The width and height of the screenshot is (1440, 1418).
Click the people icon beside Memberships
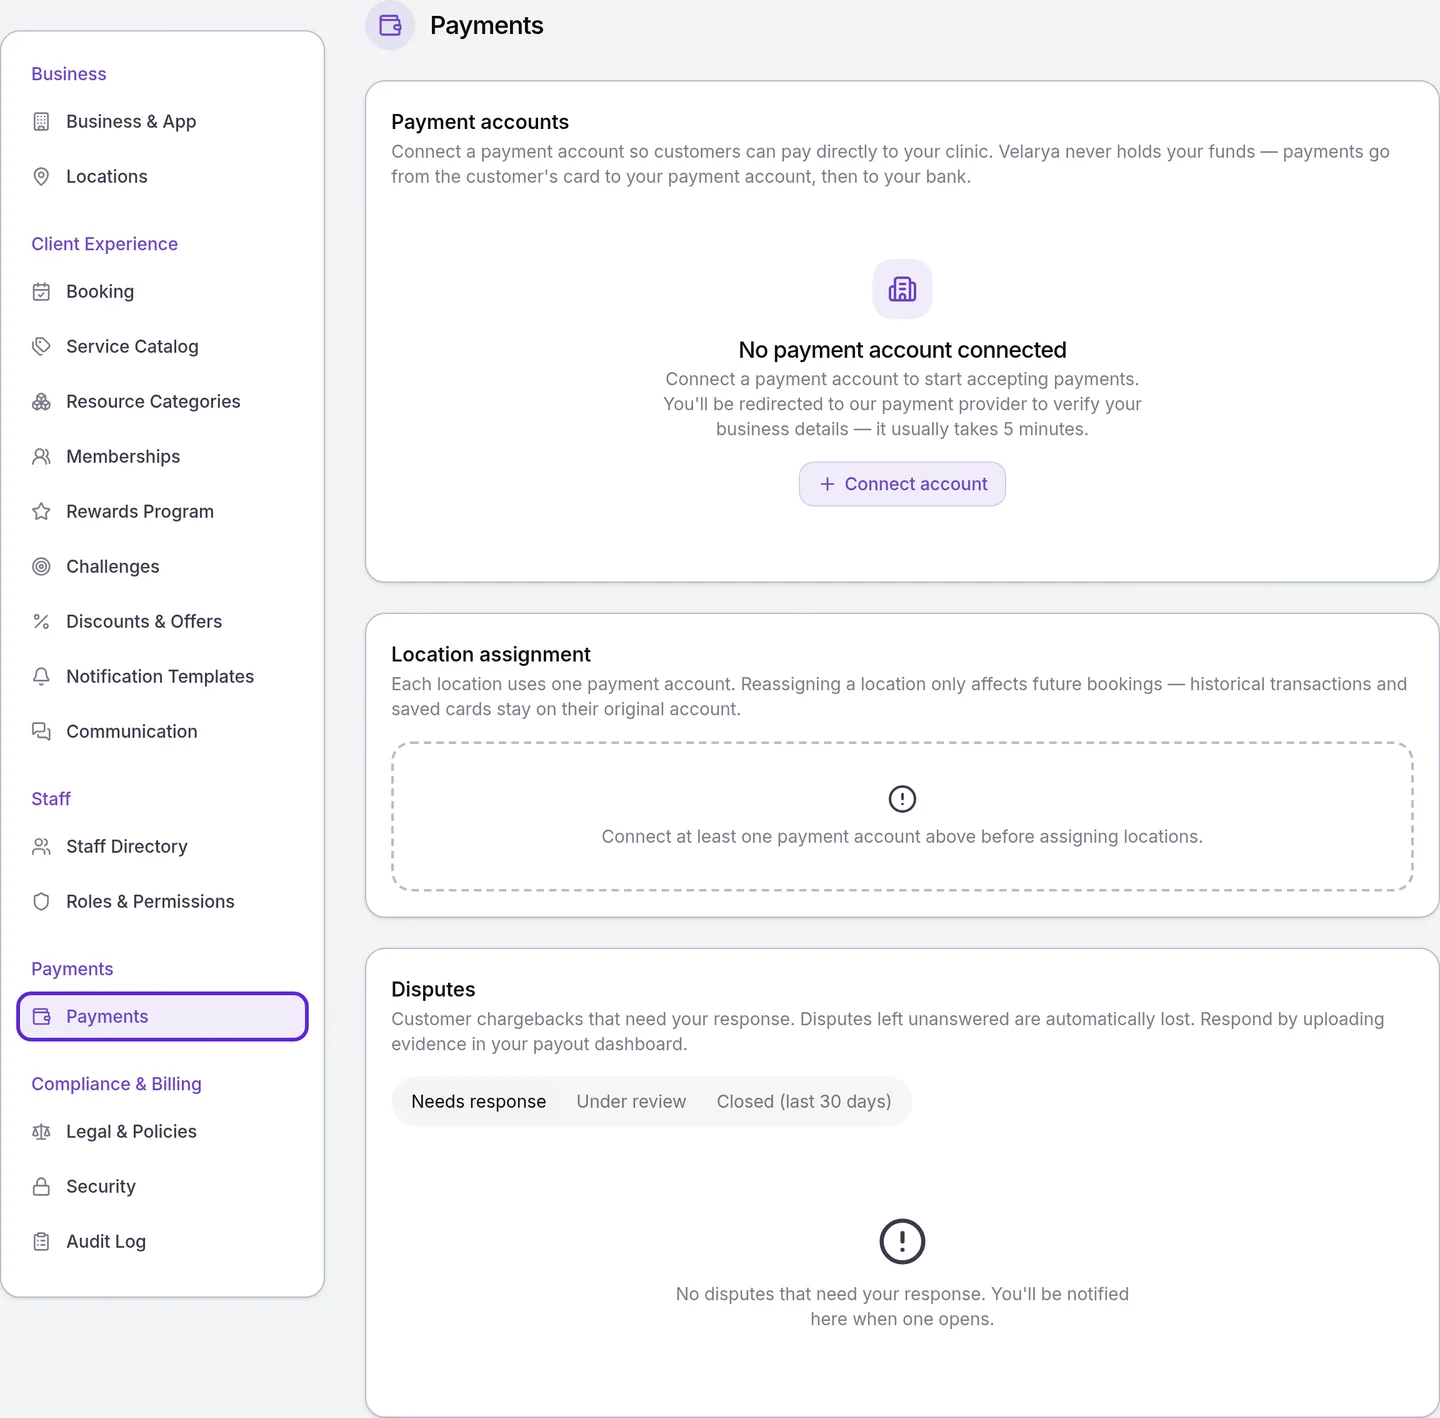click(41, 457)
